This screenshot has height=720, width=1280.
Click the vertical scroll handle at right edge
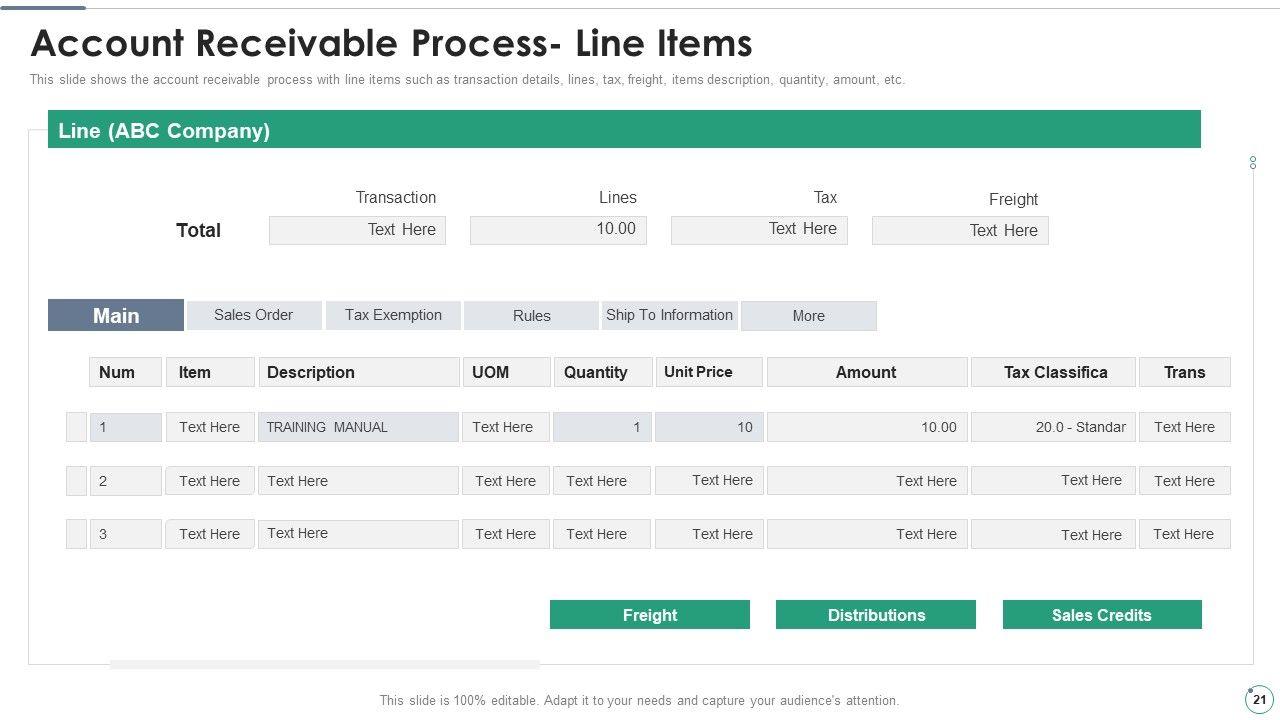click(1253, 162)
